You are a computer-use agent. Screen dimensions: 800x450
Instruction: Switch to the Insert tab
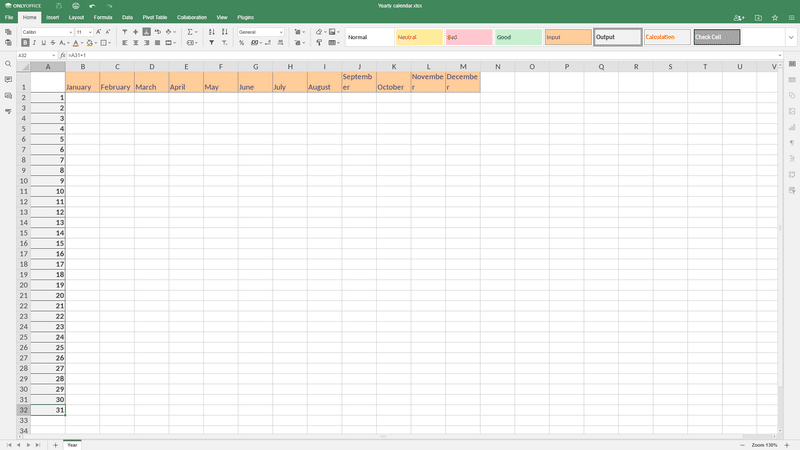53,17
